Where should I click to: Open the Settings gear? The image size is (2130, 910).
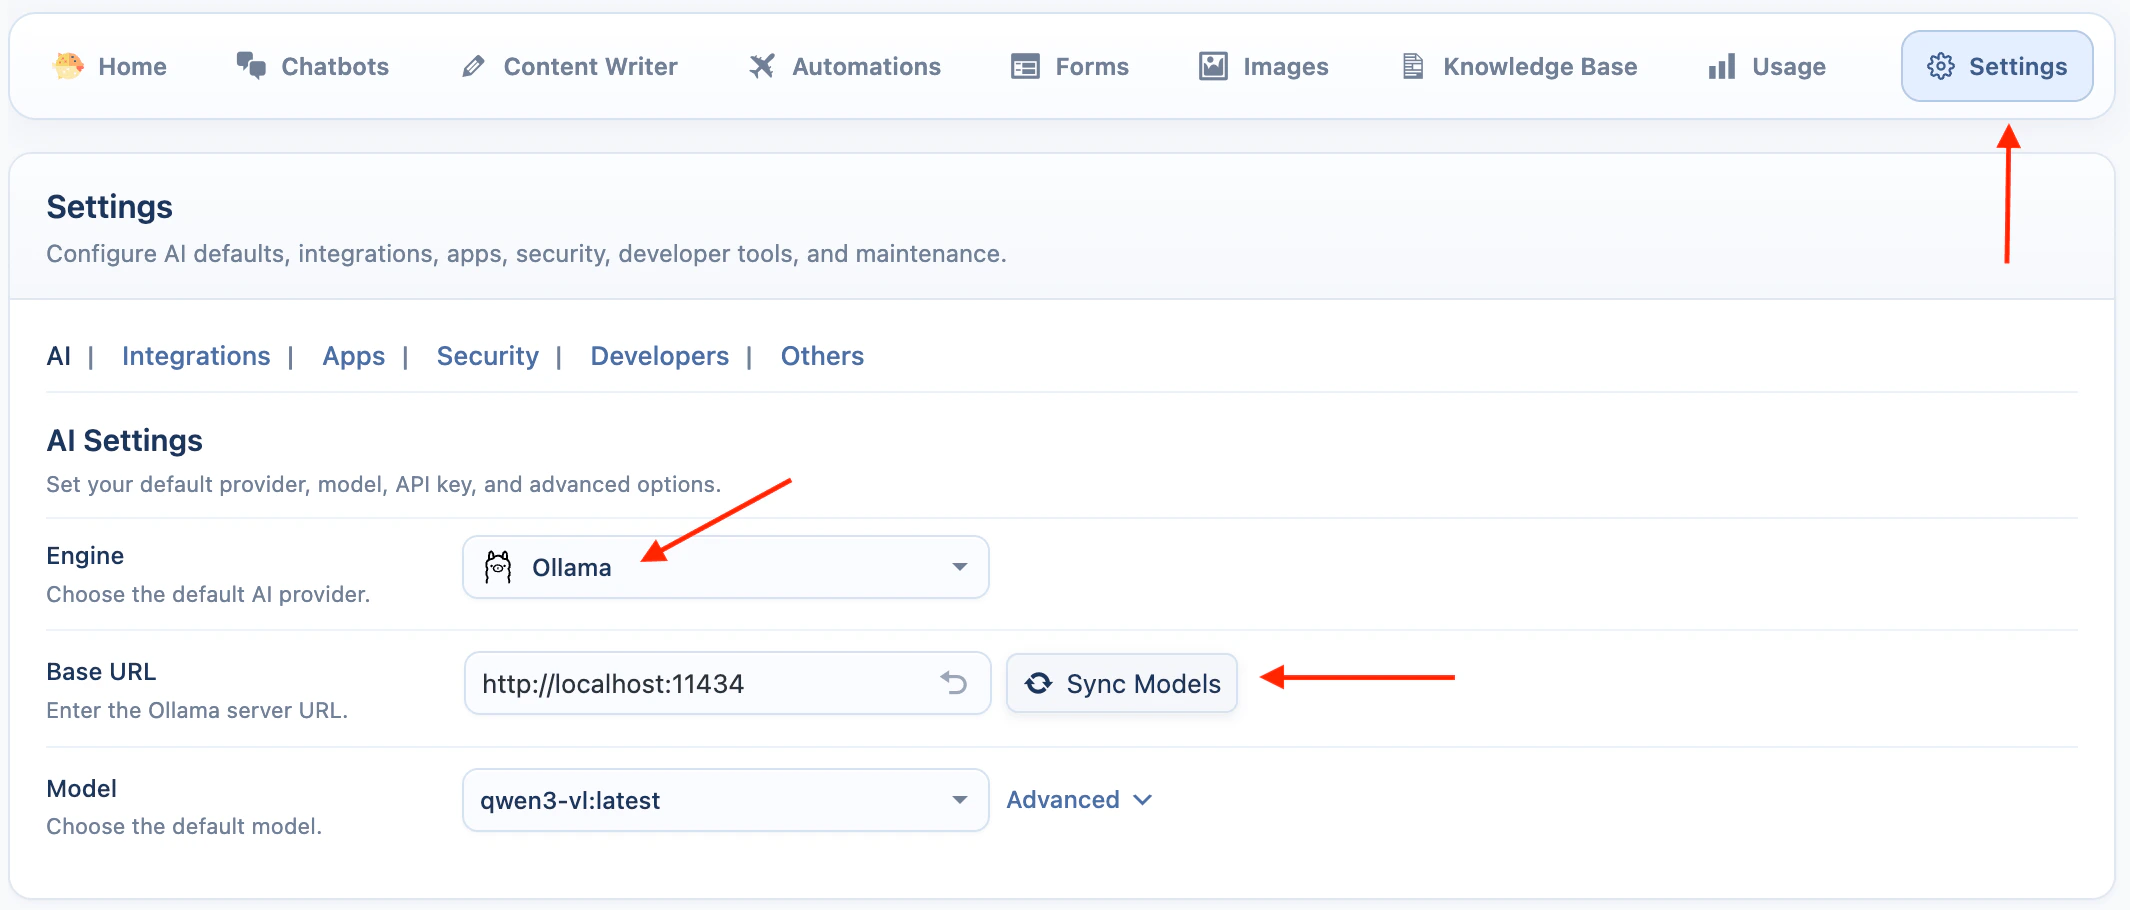tap(1996, 66)
